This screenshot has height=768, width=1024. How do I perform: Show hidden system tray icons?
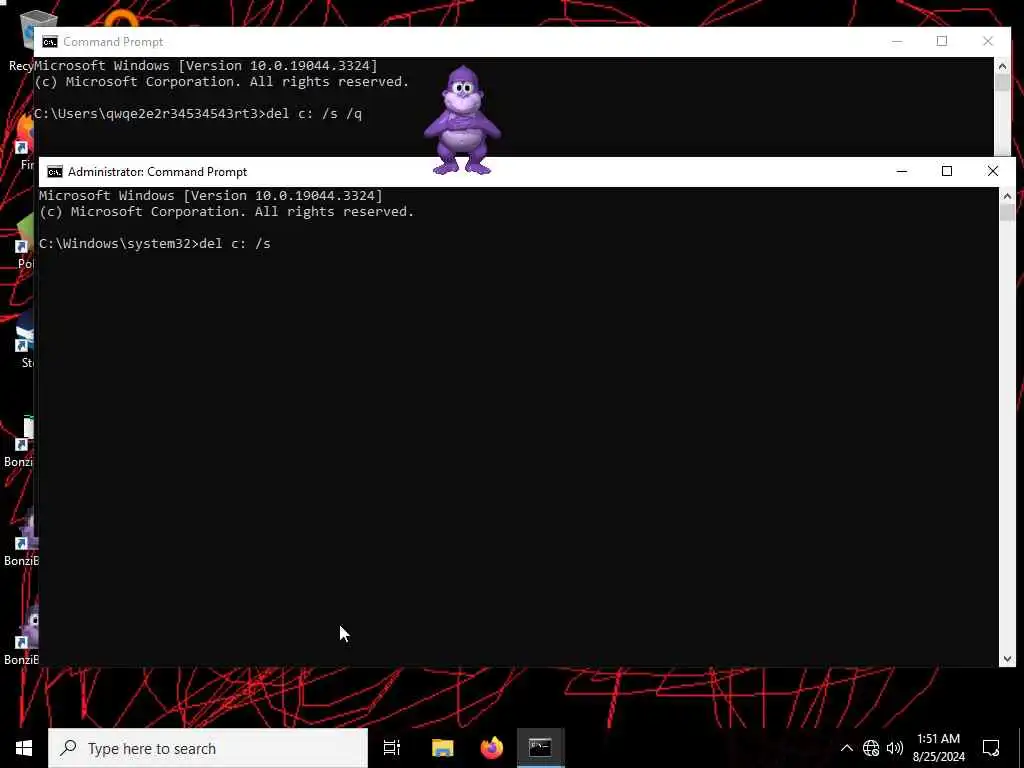pos(846,748)
